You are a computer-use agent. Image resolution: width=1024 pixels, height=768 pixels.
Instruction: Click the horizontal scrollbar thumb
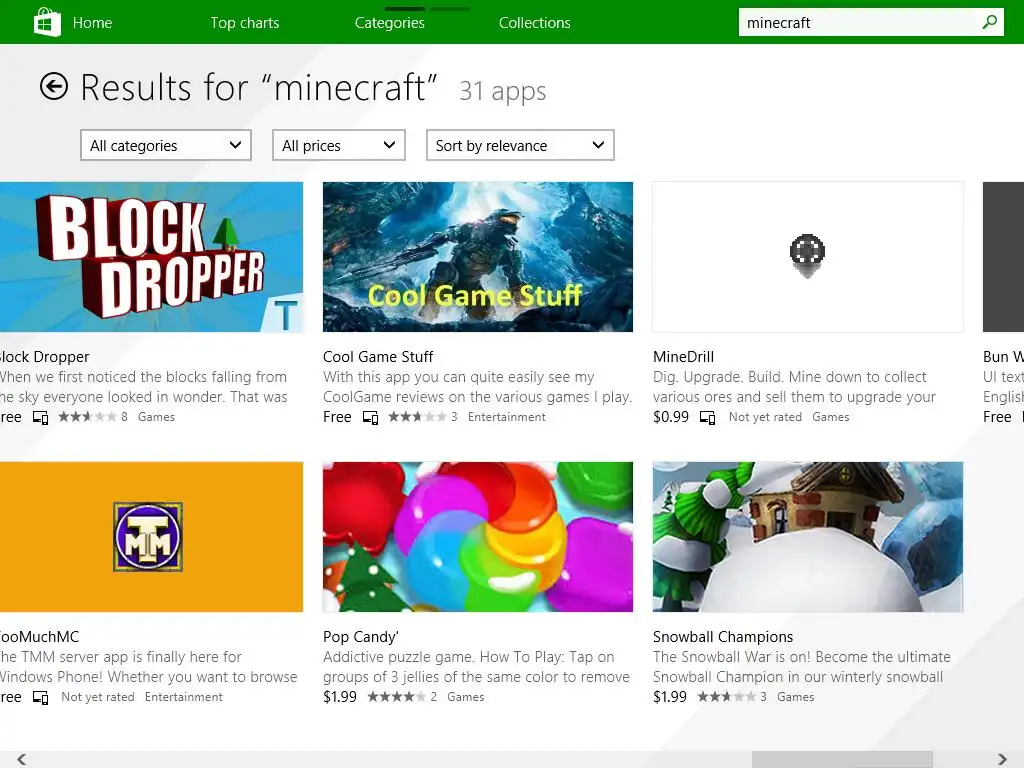(x=842, y=760)
